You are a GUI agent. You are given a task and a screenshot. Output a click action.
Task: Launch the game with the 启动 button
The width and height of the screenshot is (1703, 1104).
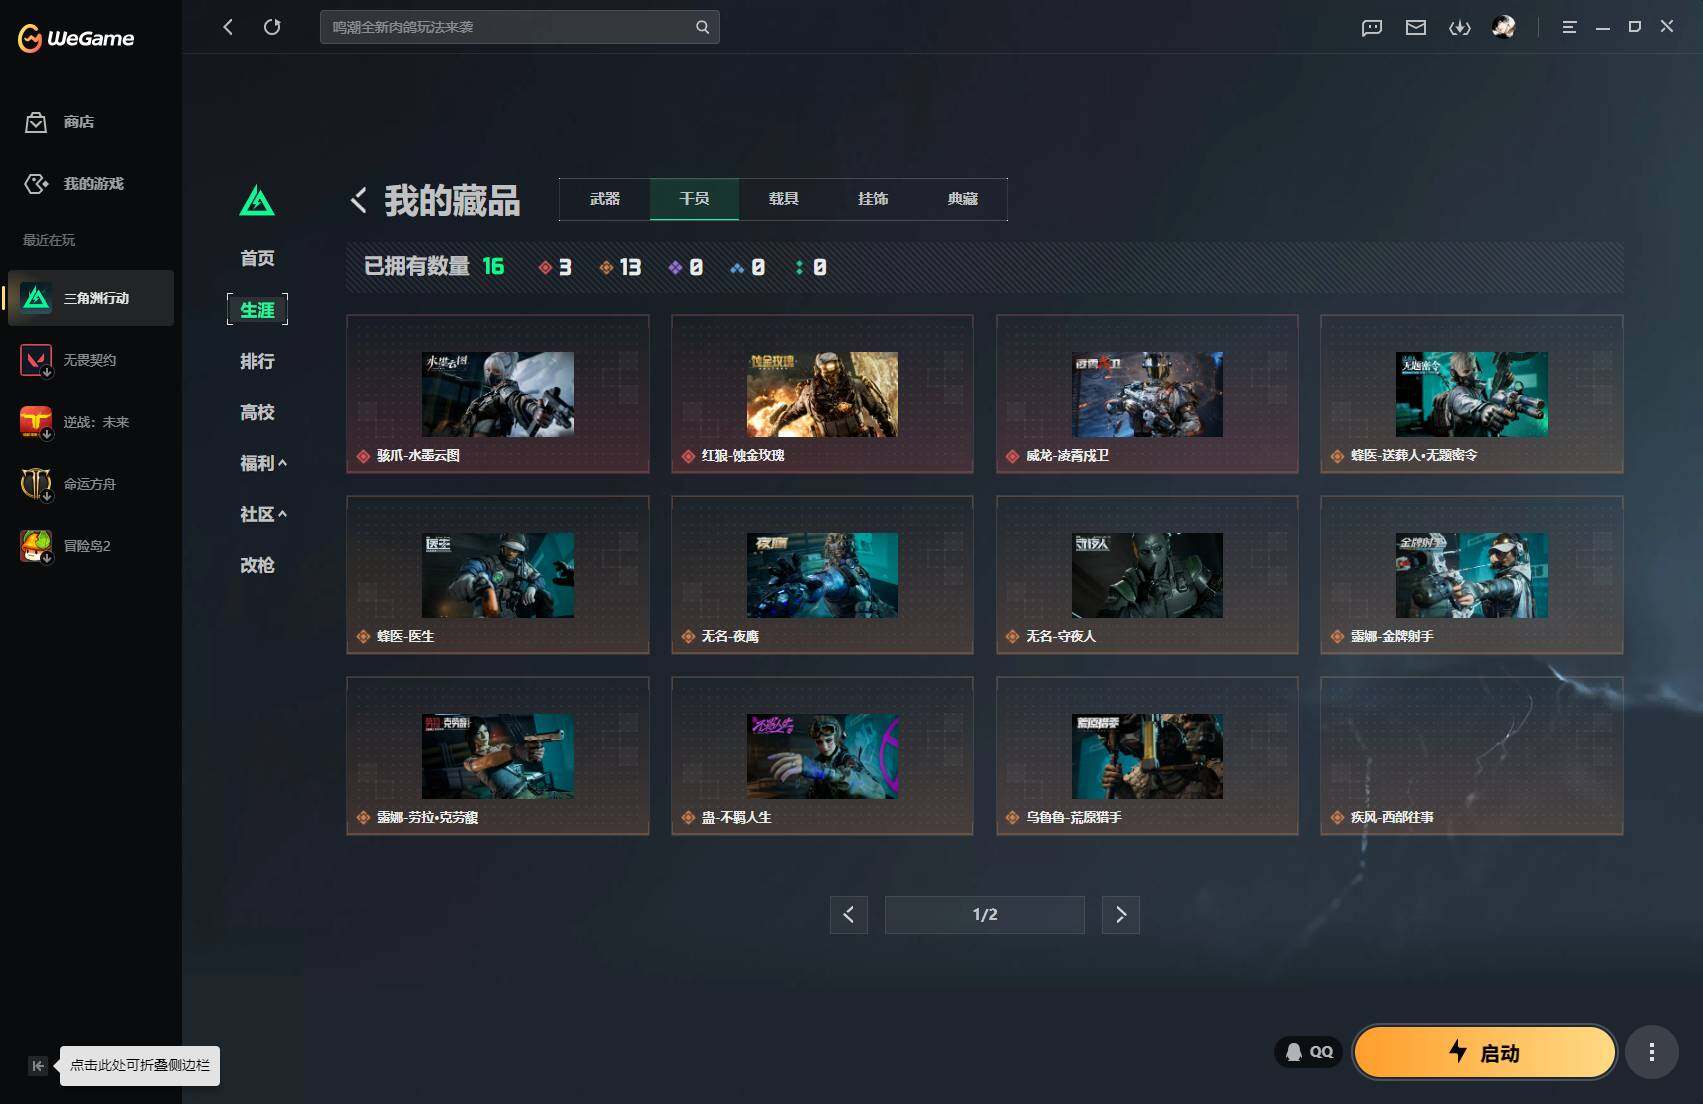[x=1484, y=1052]
